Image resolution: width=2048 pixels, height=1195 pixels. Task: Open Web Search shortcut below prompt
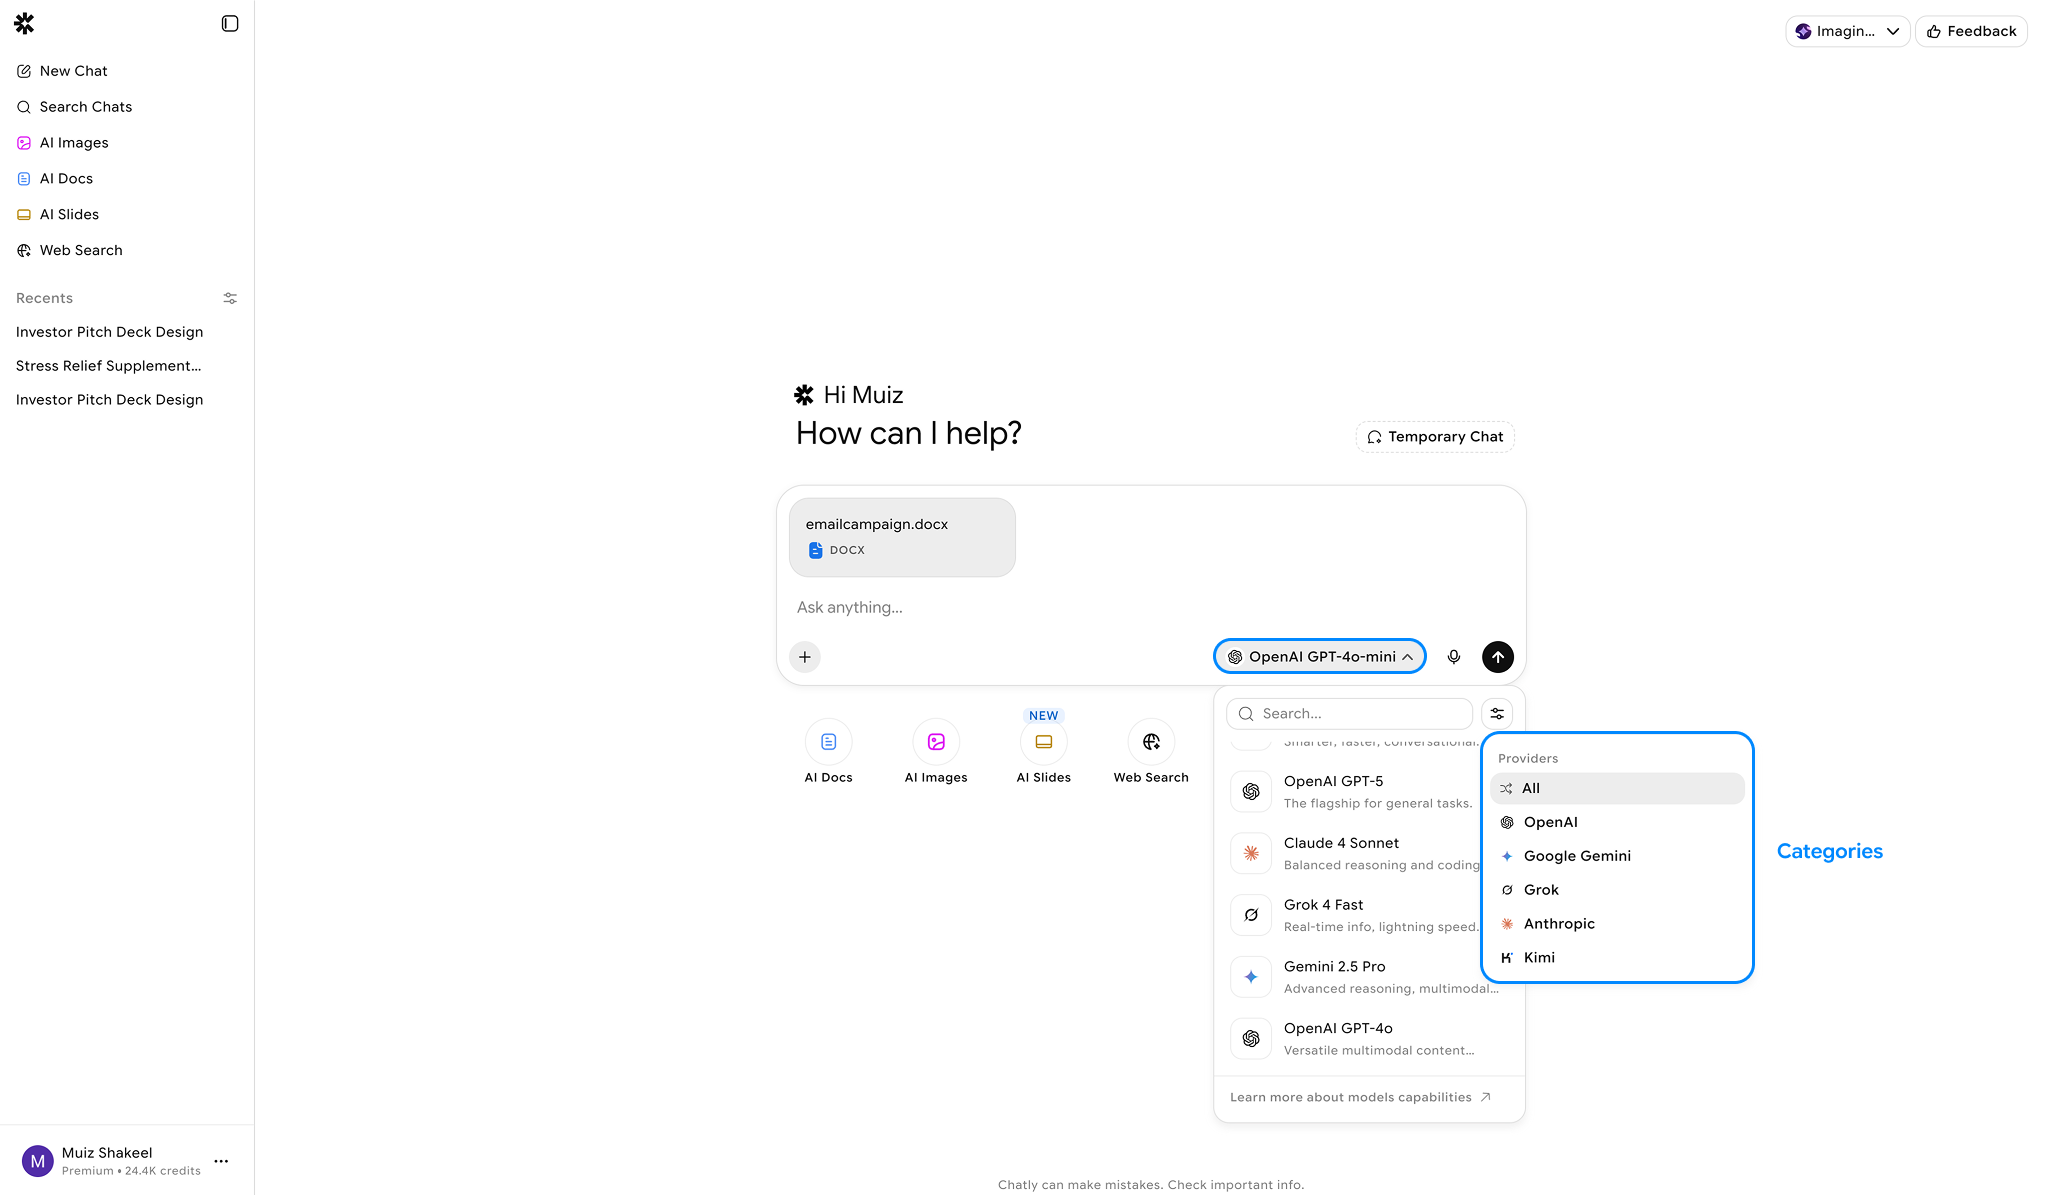pyautogui.click(x=1151, y=742)
